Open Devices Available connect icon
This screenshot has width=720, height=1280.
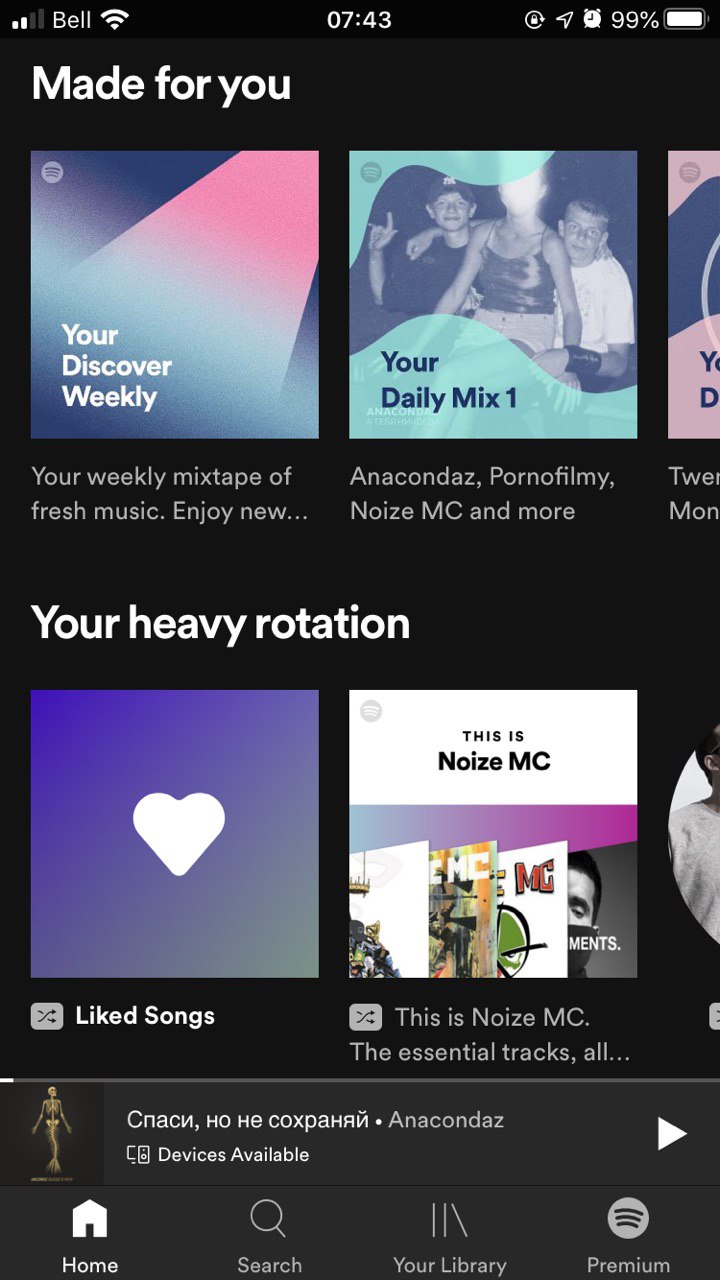(x=138, y=1155)
